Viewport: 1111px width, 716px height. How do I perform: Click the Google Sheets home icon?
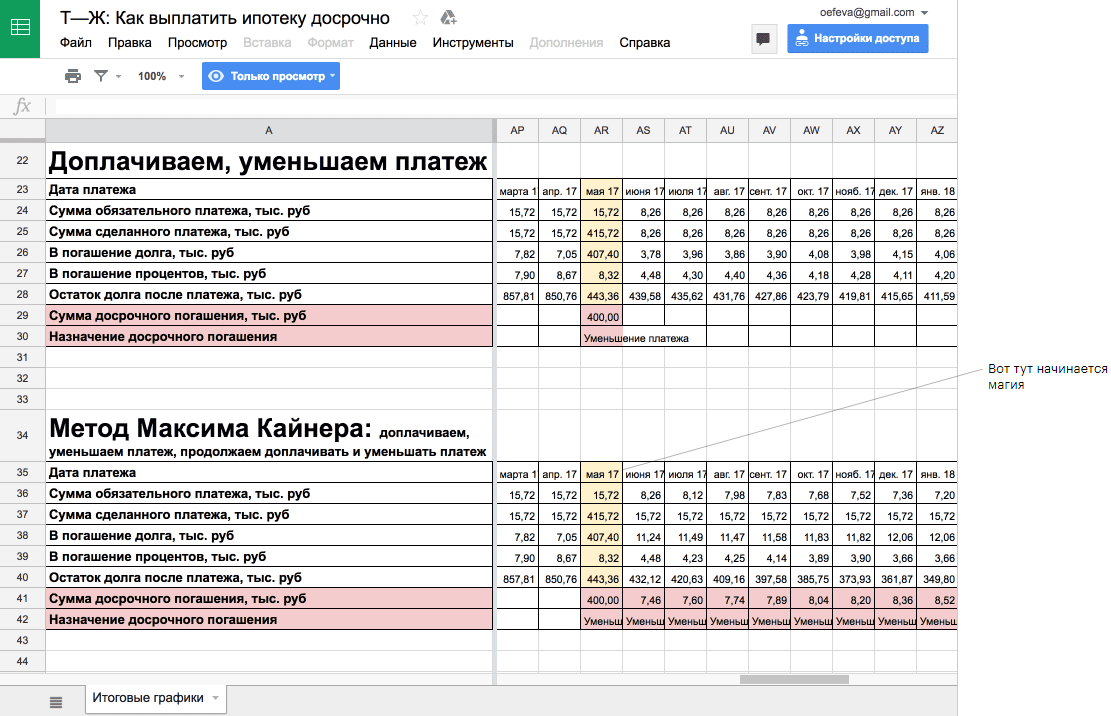(20, 29)
